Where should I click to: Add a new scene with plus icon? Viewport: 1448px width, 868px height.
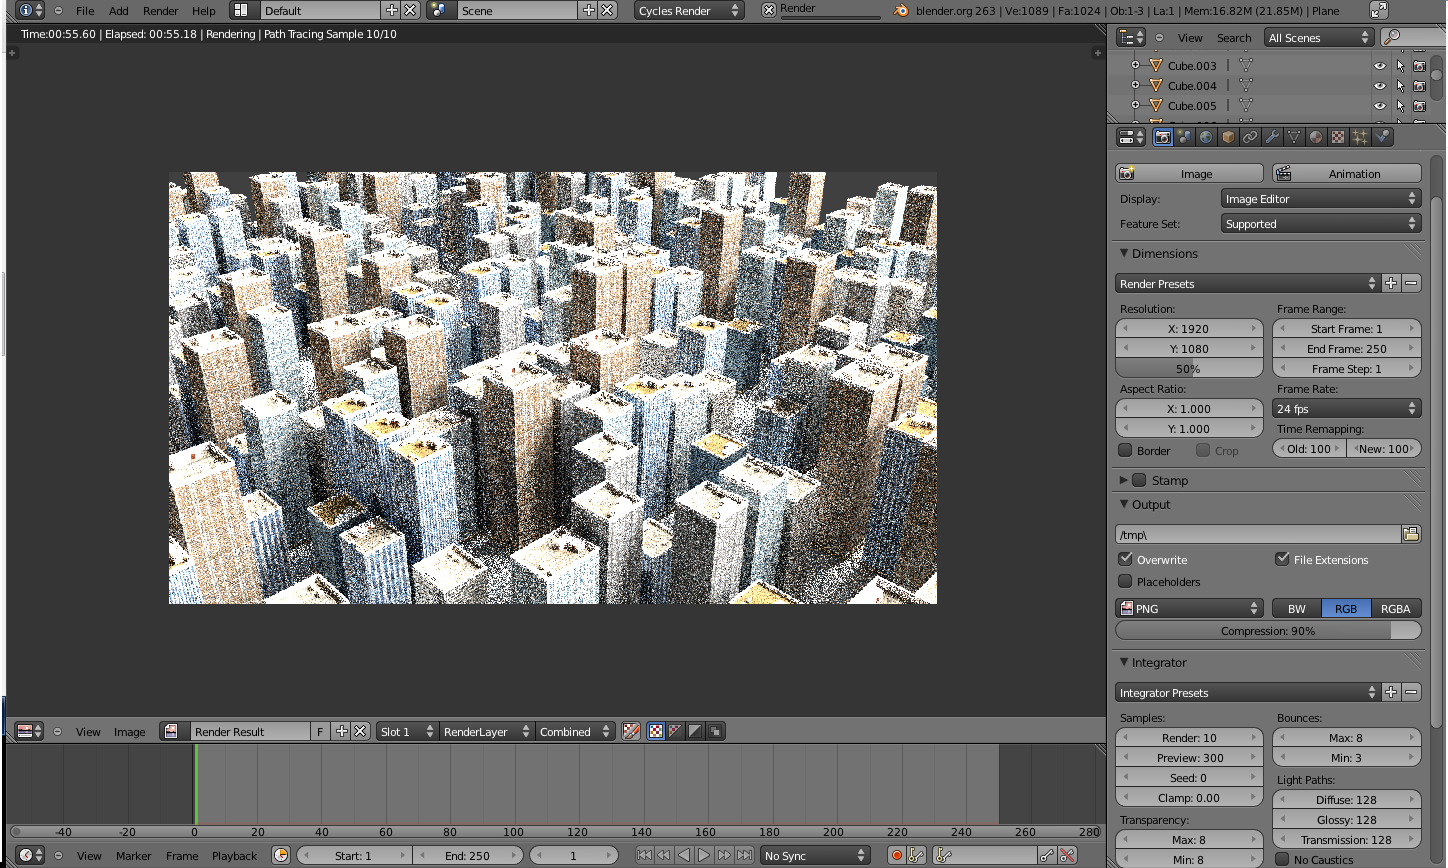point(589,10)
